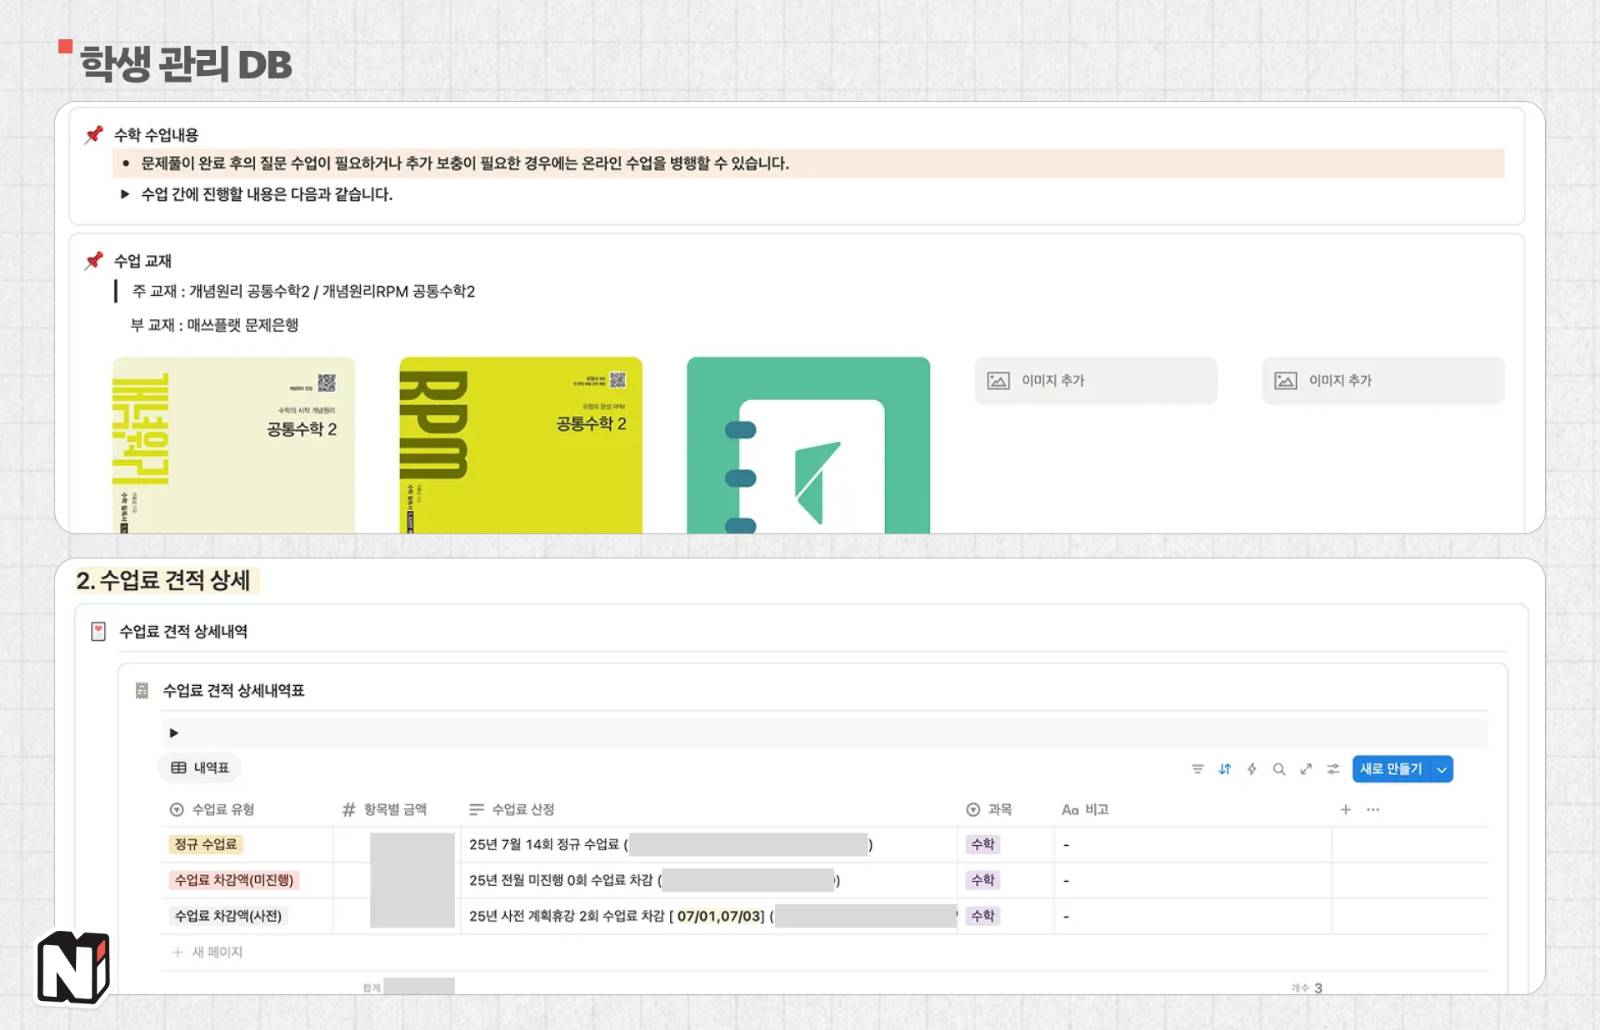This screenshot has width=1600, height=1030.
Task: Open database in full page view
Action: (1305, 769)
